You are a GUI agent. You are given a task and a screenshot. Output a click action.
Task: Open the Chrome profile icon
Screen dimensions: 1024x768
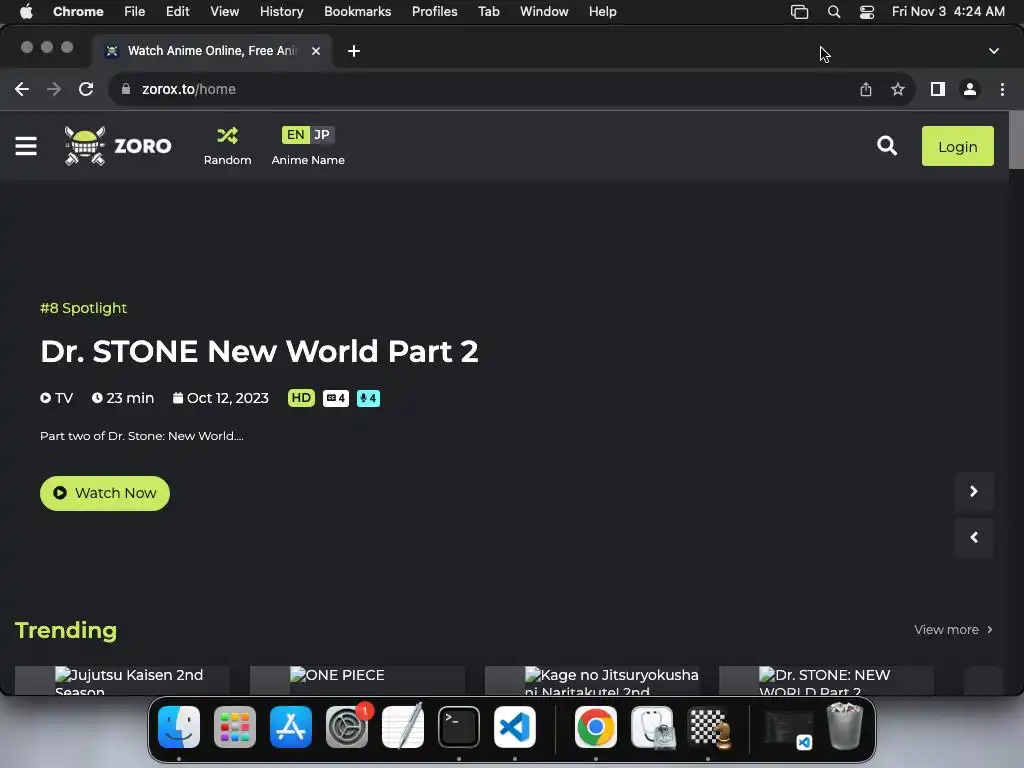[x=970, y=89]
